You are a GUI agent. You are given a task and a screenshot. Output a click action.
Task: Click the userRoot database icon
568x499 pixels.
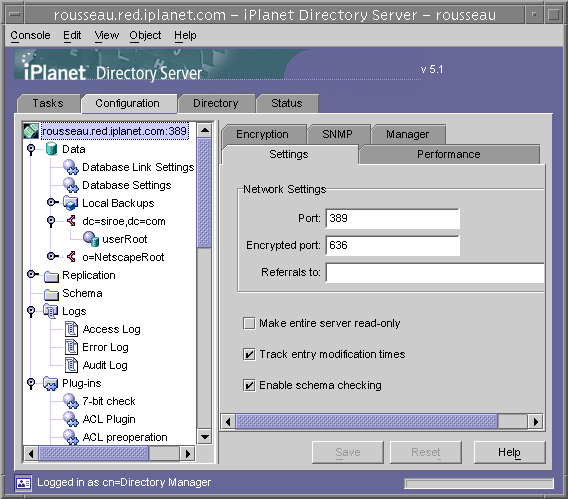tap(91, 239)
